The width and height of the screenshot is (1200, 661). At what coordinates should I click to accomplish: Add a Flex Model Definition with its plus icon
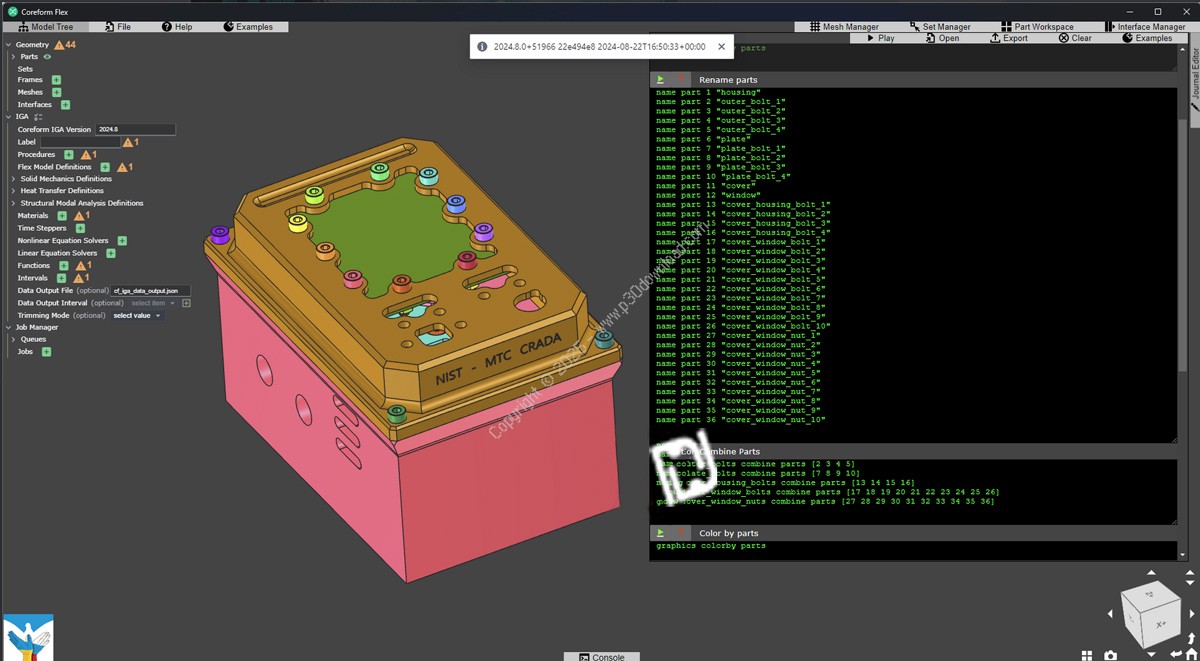click(x=105, y=167)
